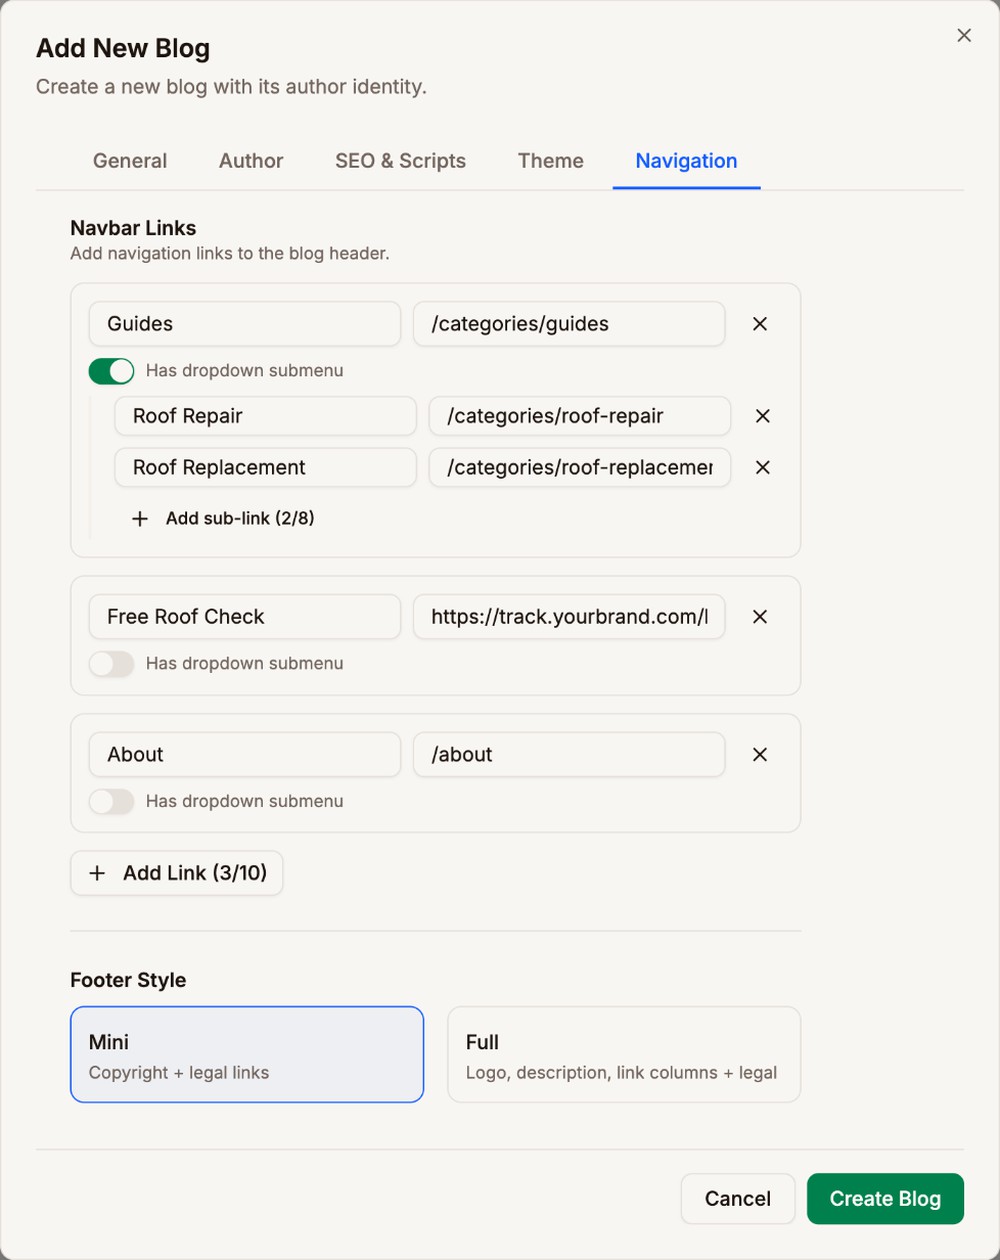Choose the Full footer style
The height and width of the screenshot is (1260, 1000).
[624, 1054]
